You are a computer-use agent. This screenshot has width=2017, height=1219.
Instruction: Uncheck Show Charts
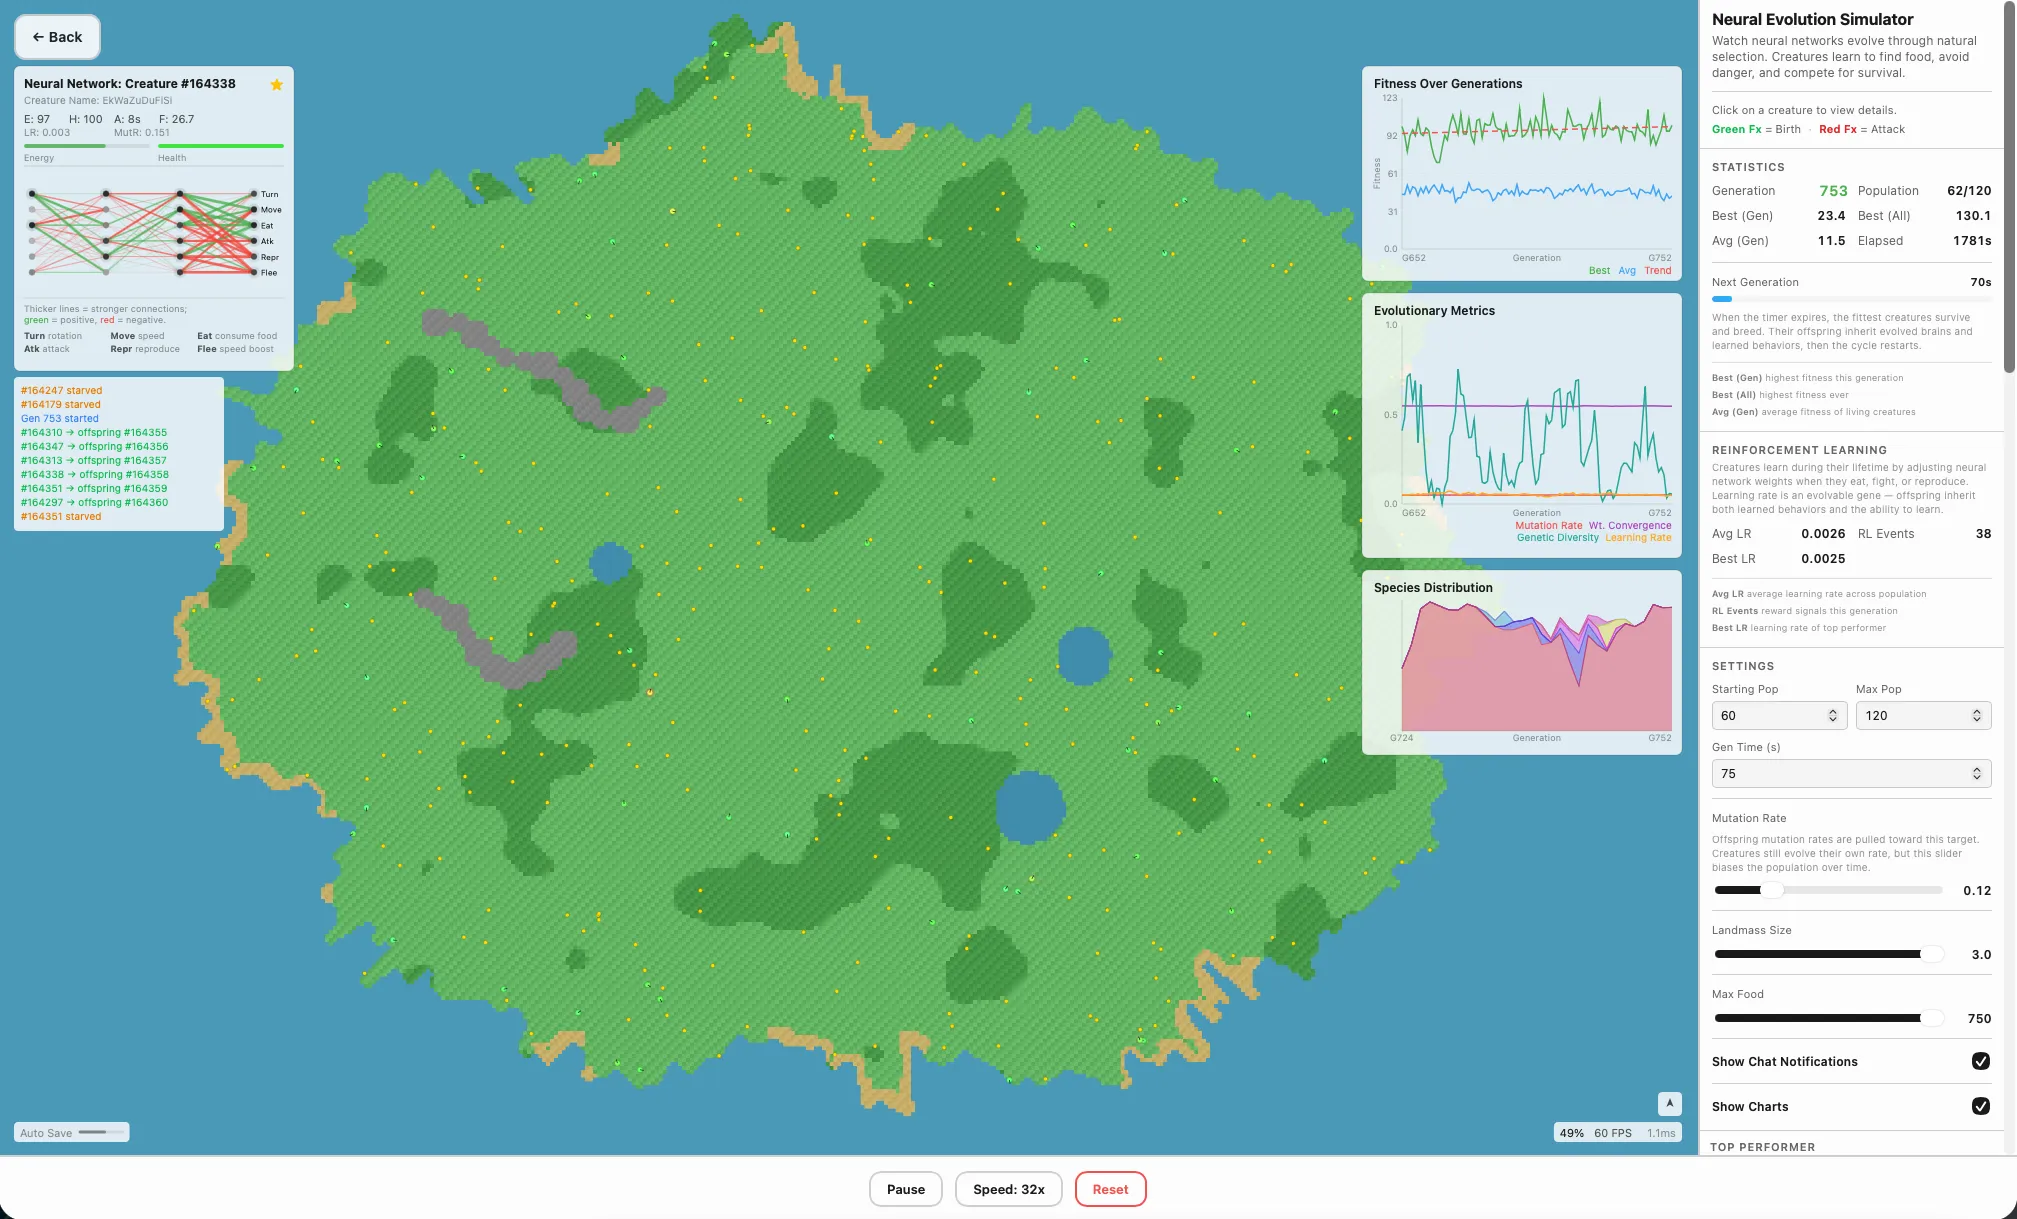pyautogui.click(x=1982, y=1106)
